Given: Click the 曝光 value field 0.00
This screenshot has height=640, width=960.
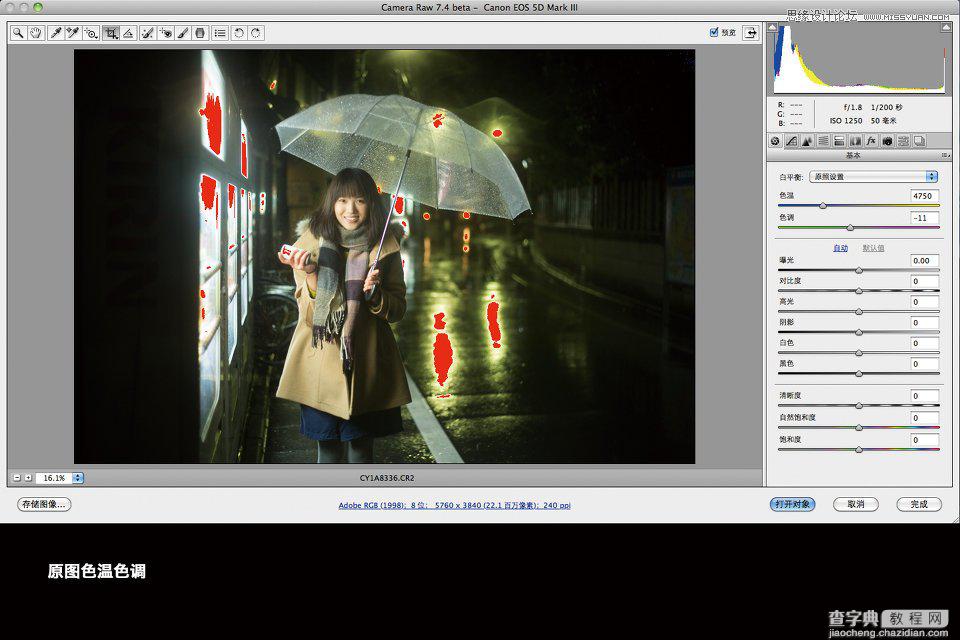Looking at the screenshot, I should tap(924, 260).
